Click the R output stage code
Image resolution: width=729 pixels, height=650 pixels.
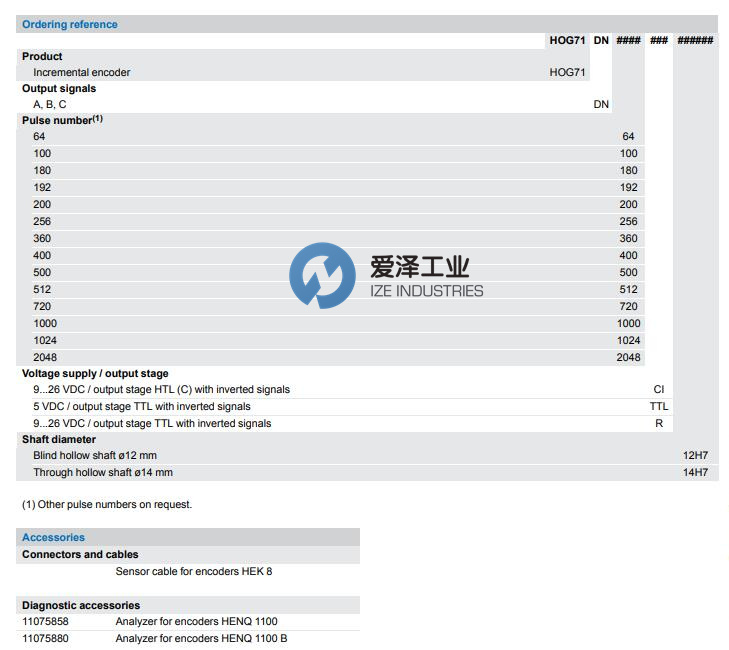(x=658, y=423)
